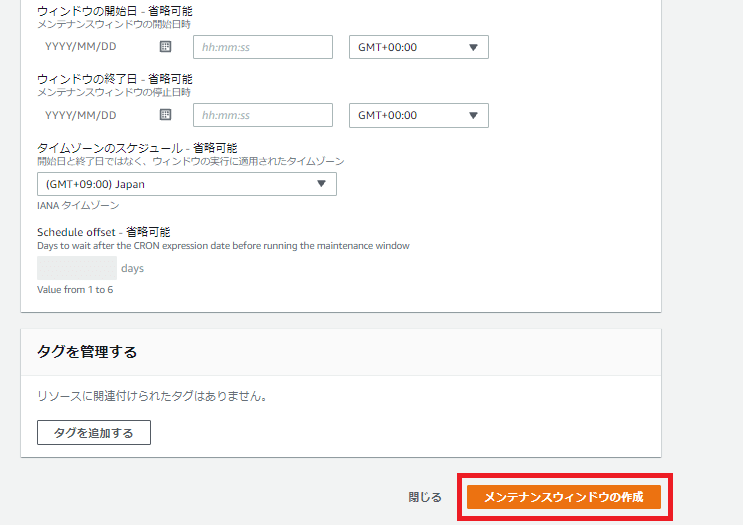Viewport: 743px width, 525px height.
Task: Select the 'ウィンドウの終了日 - 省略可能' label
Action: [x=115, y=79]
